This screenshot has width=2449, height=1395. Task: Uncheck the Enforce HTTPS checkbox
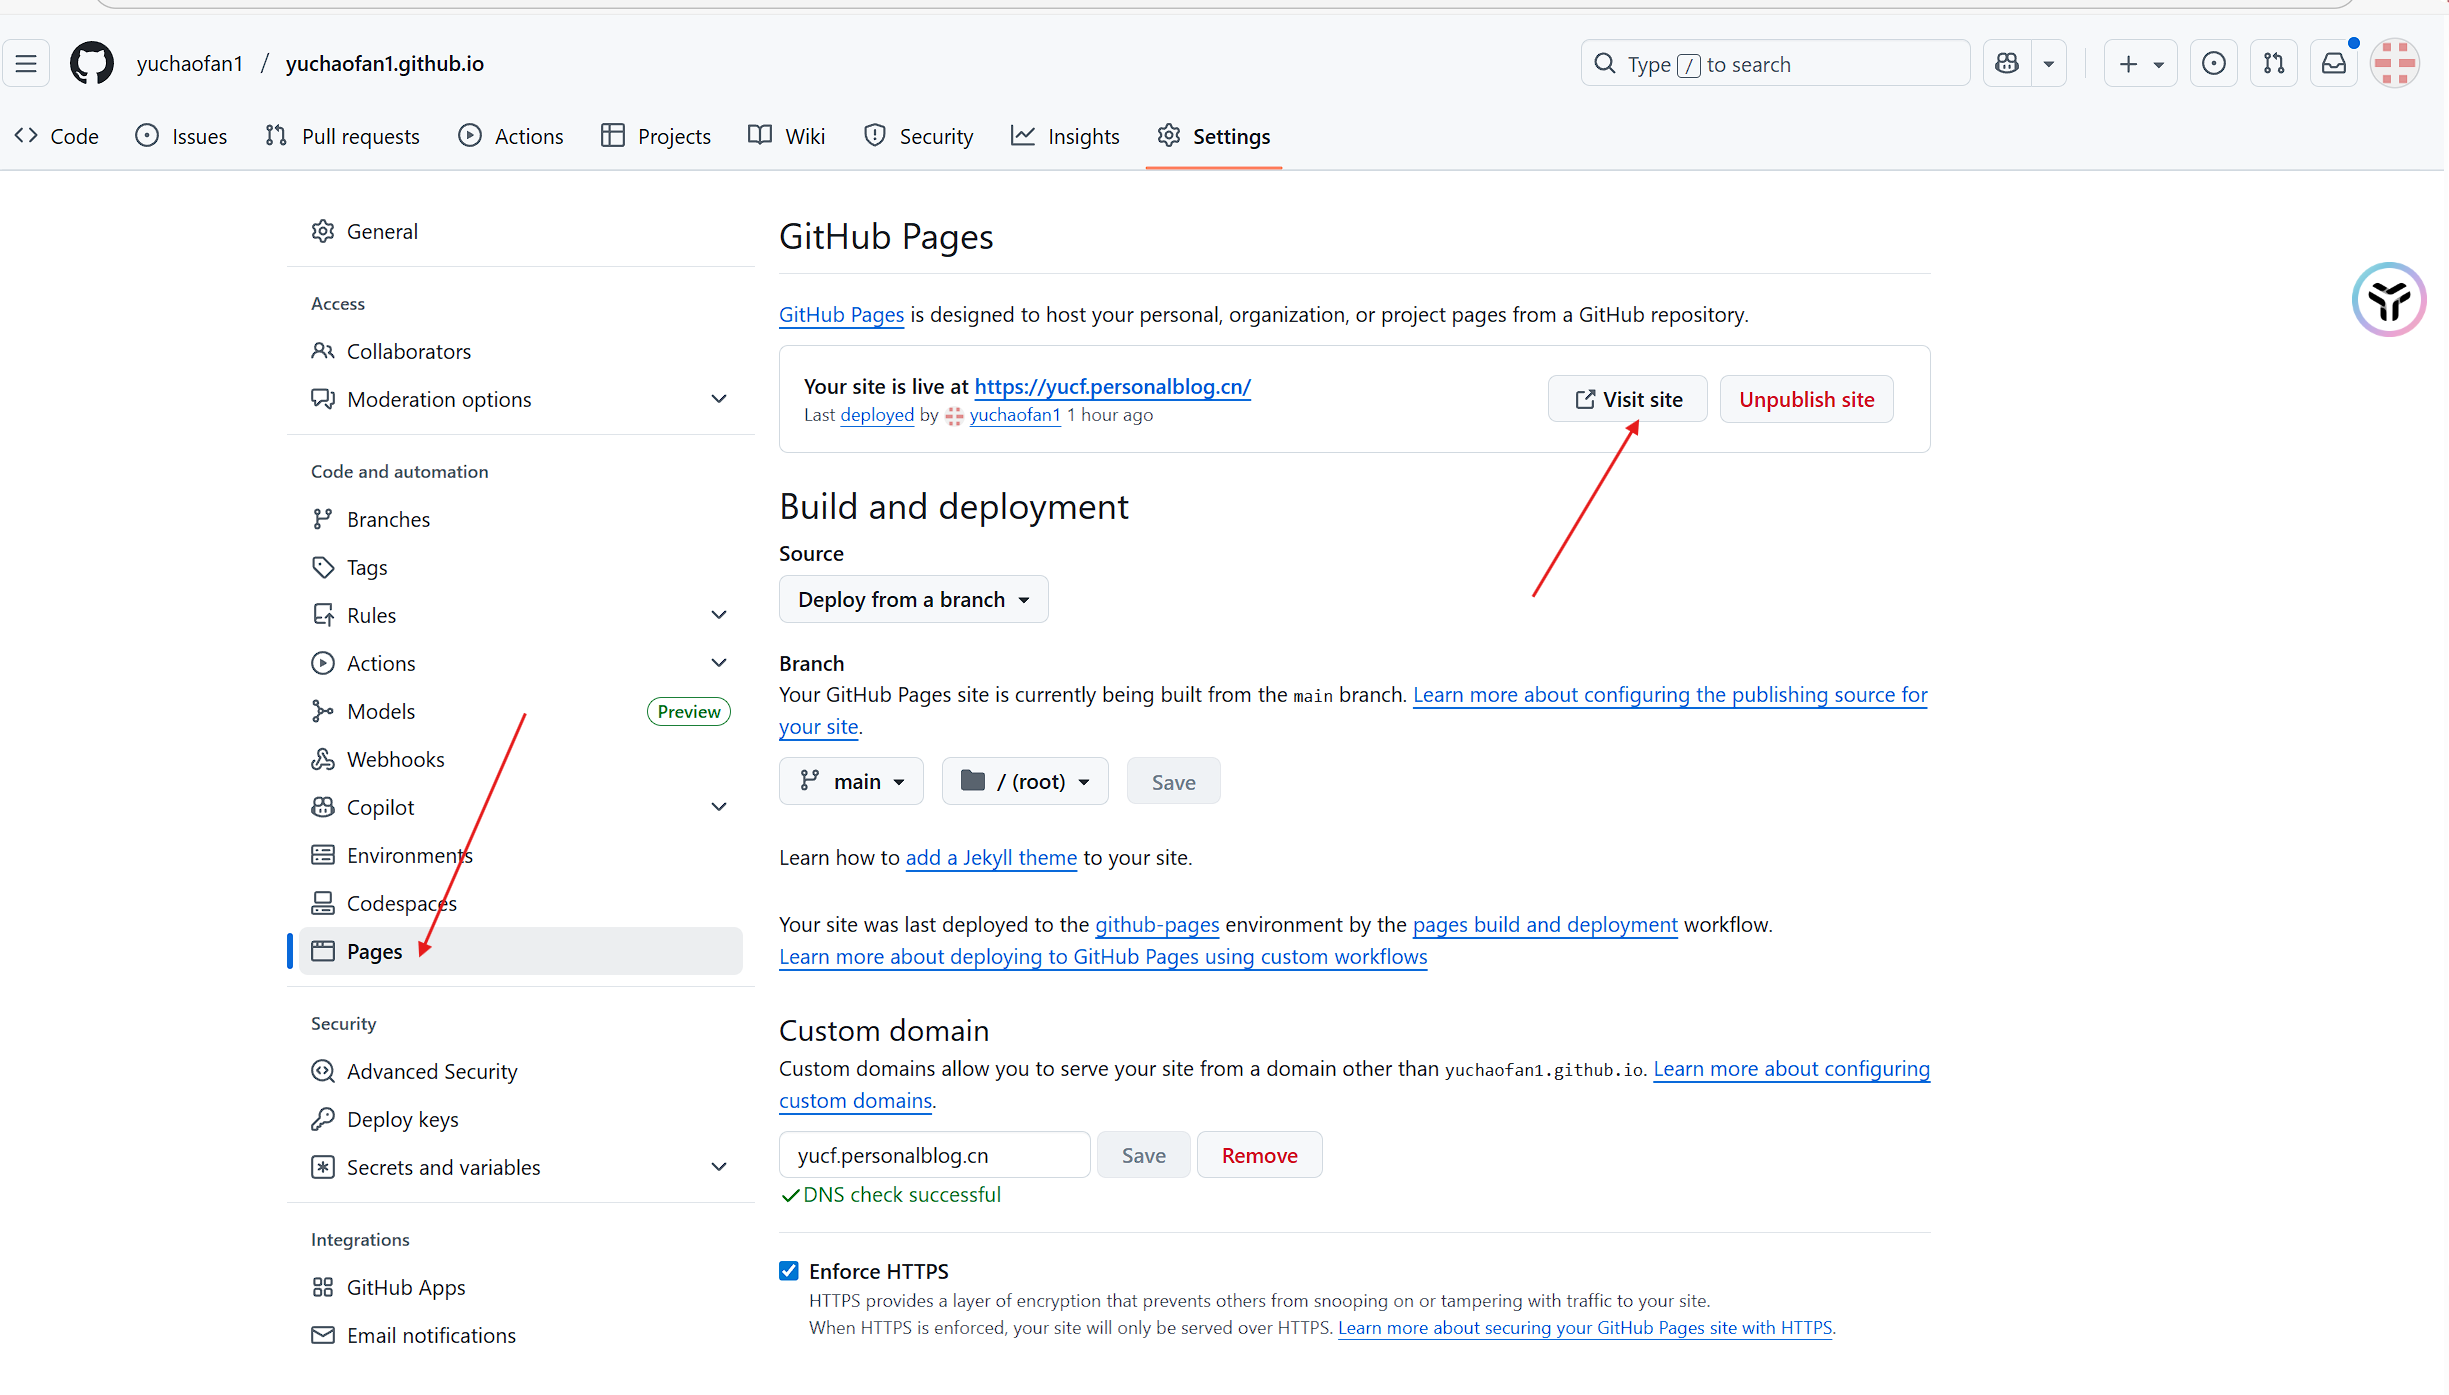pos(789,1271)
